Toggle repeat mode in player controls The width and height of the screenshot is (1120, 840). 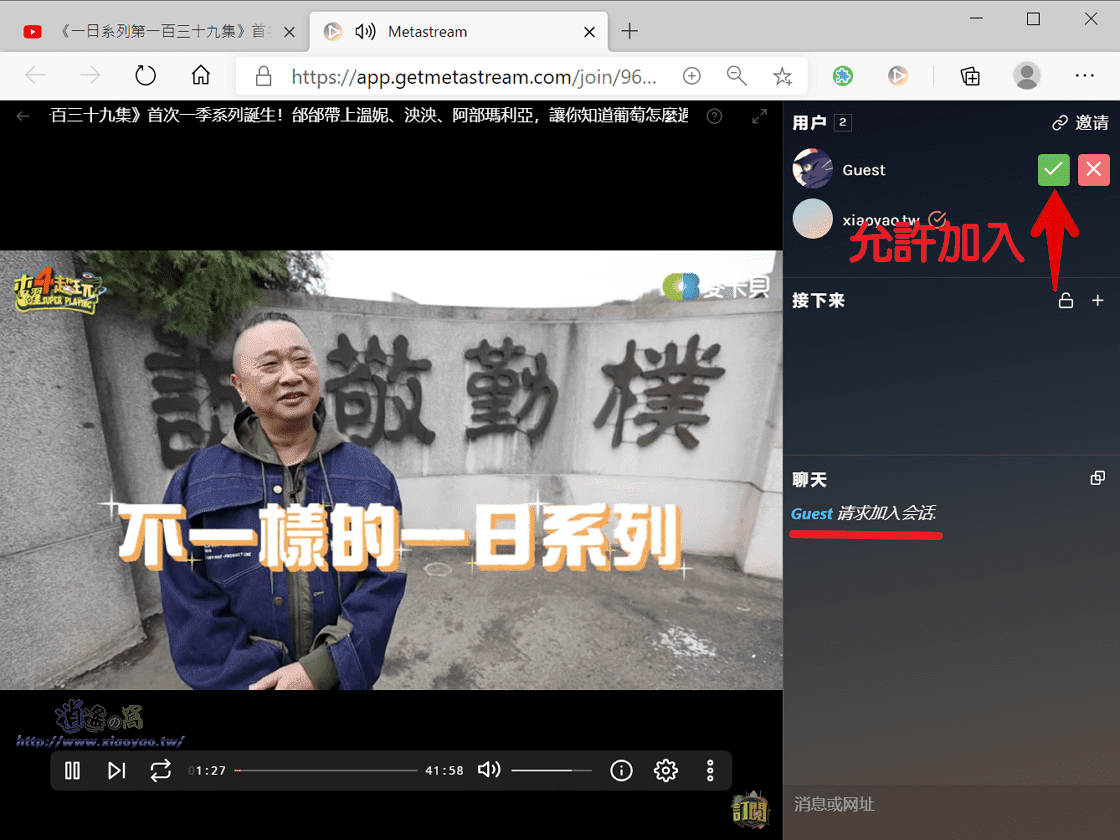161,771
